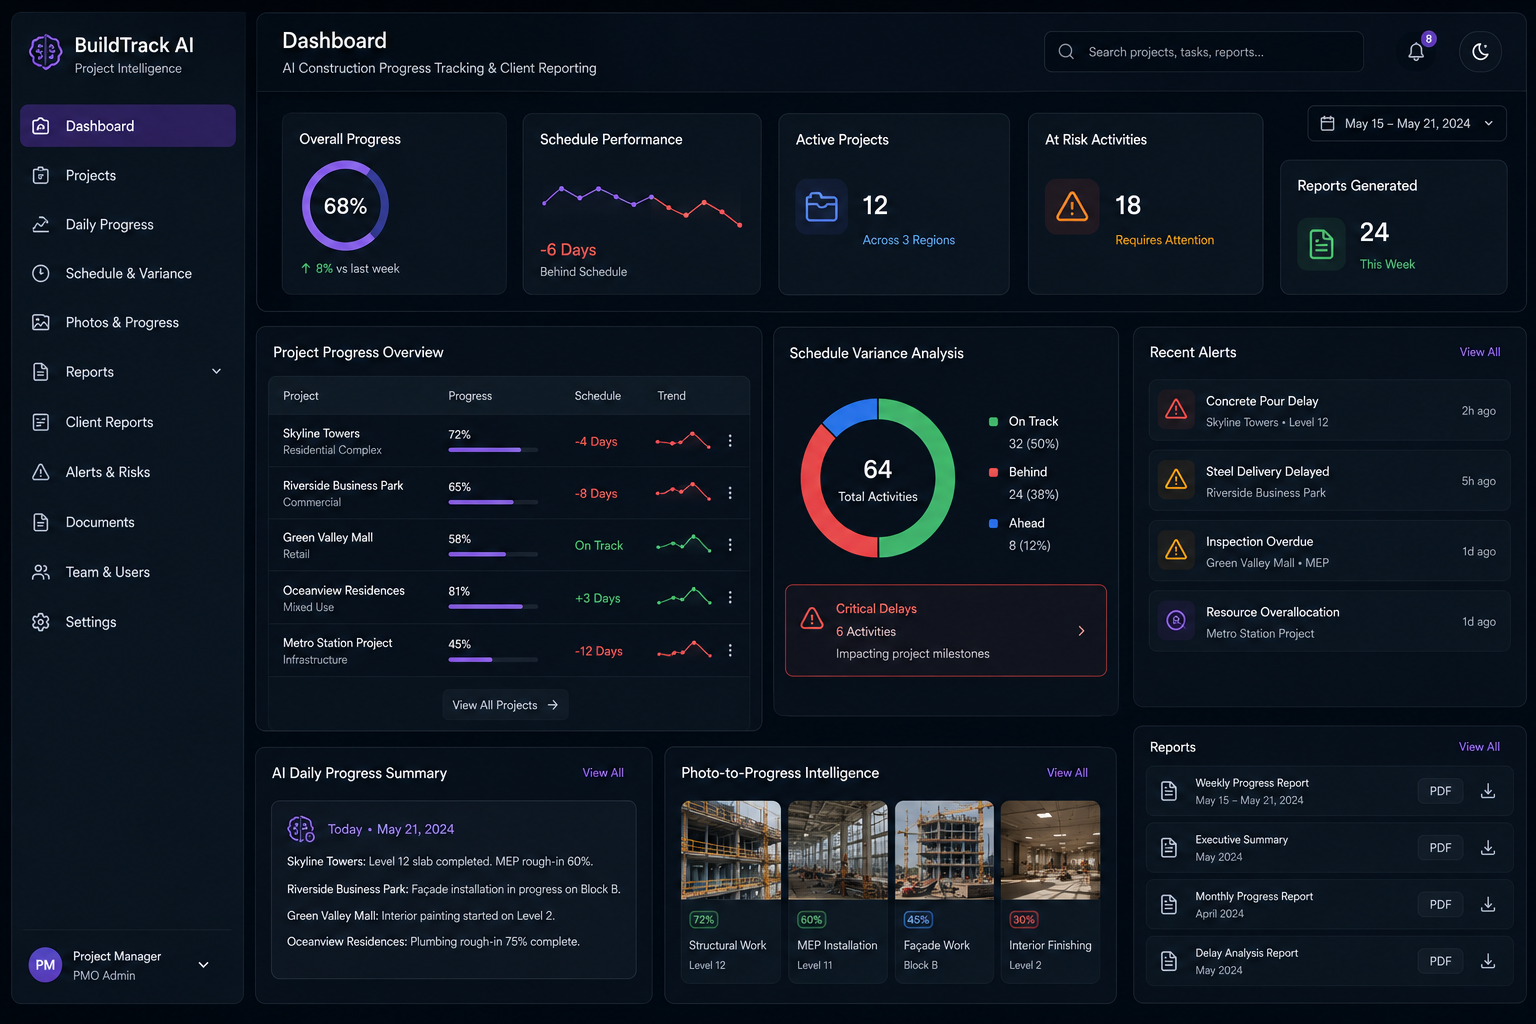1536x1024 pixels.
Task: Click the search magnifier icon
Action: tap(1066, 52)
